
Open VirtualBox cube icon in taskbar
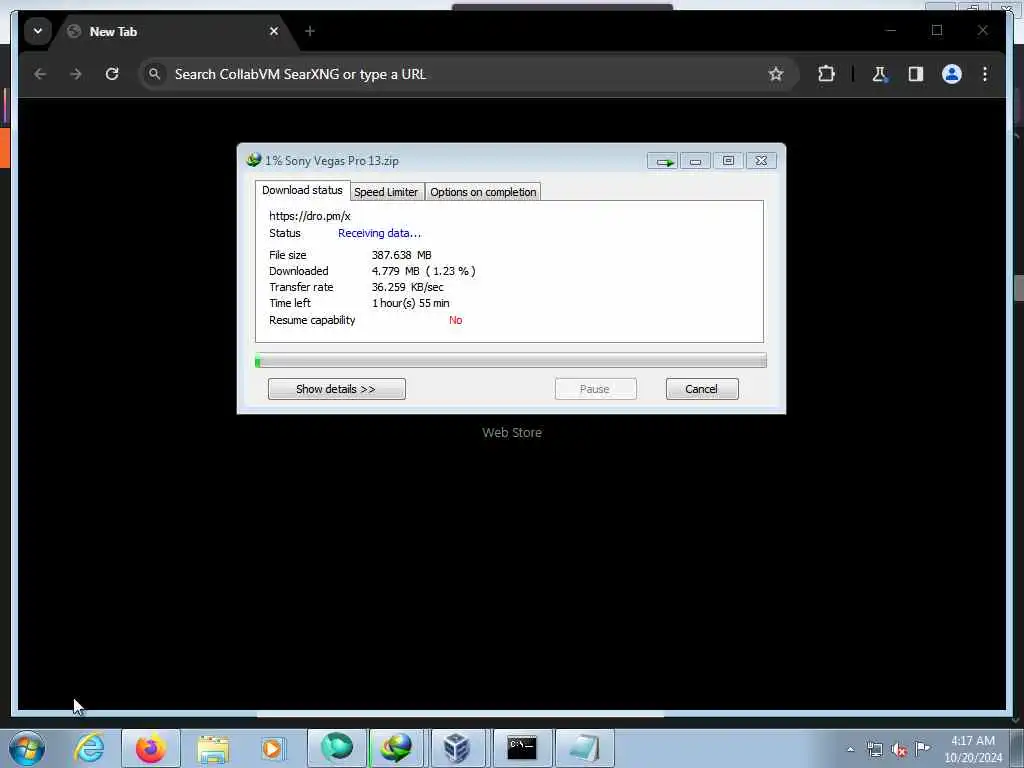(456, 748)
